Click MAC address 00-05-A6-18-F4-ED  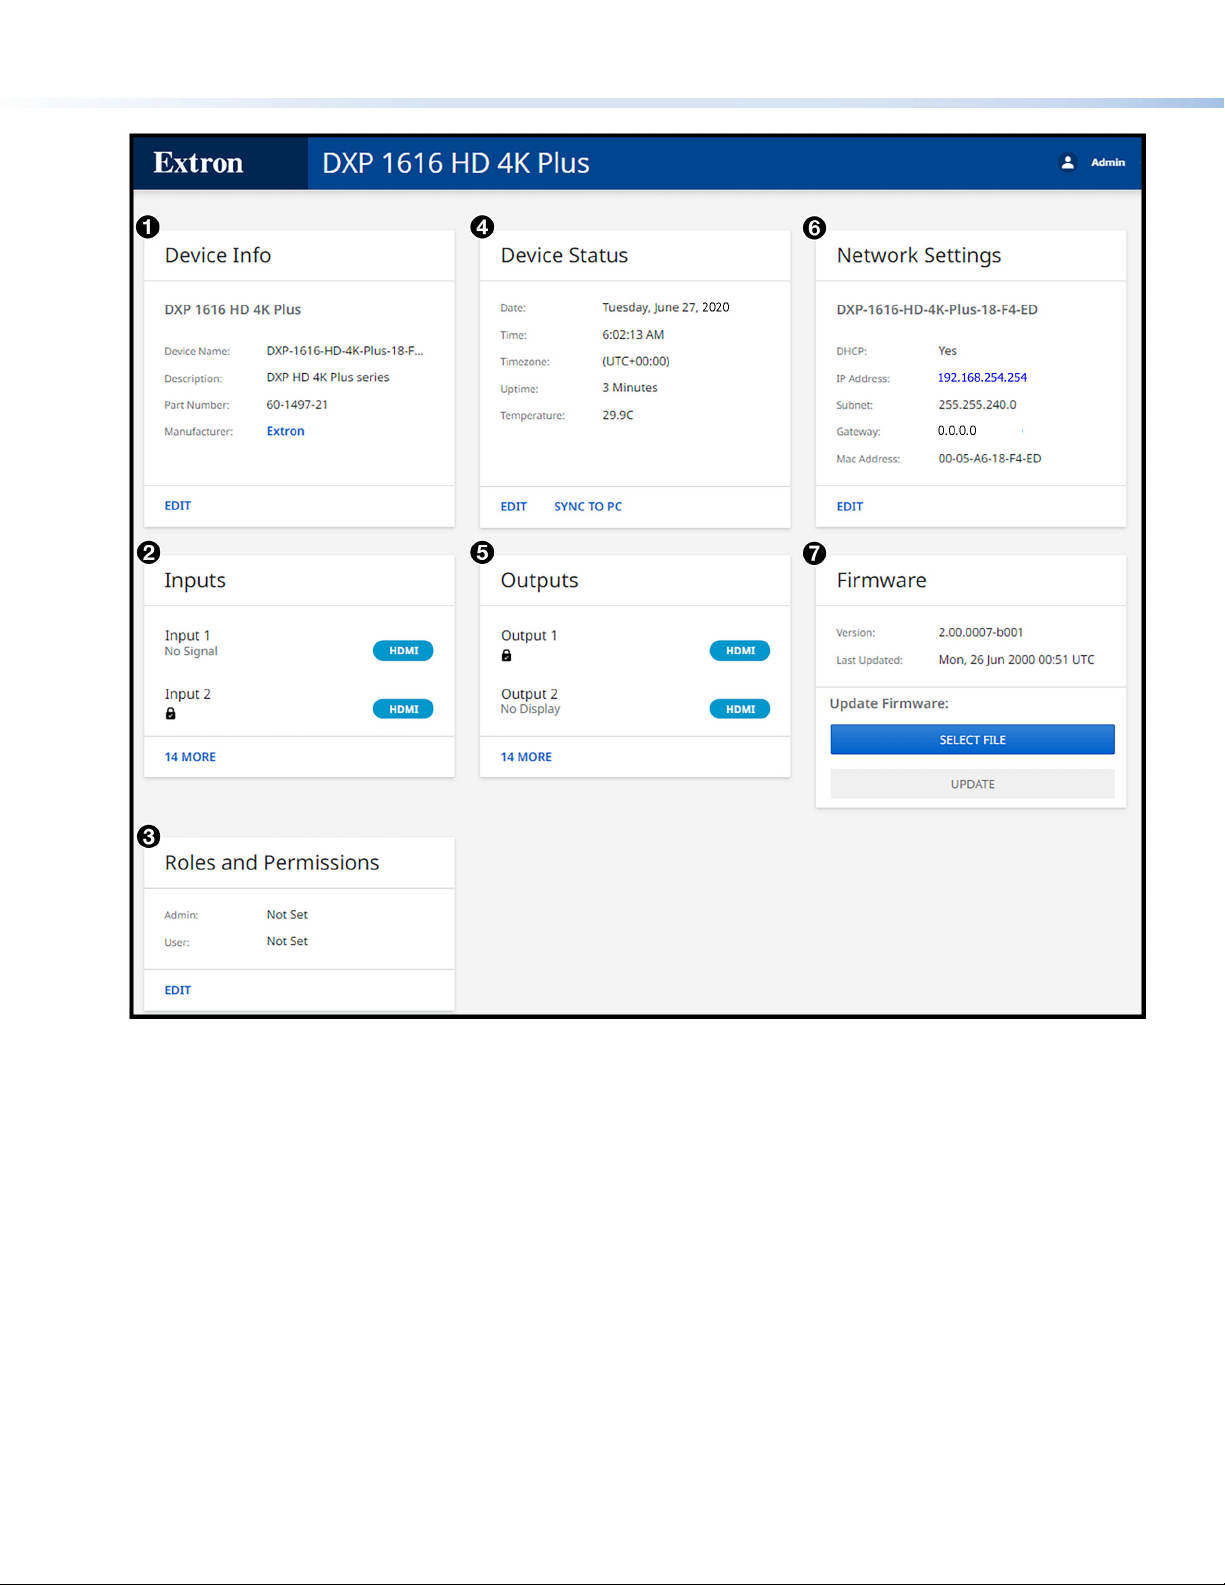pyautogui.click(x=990, y=459)
